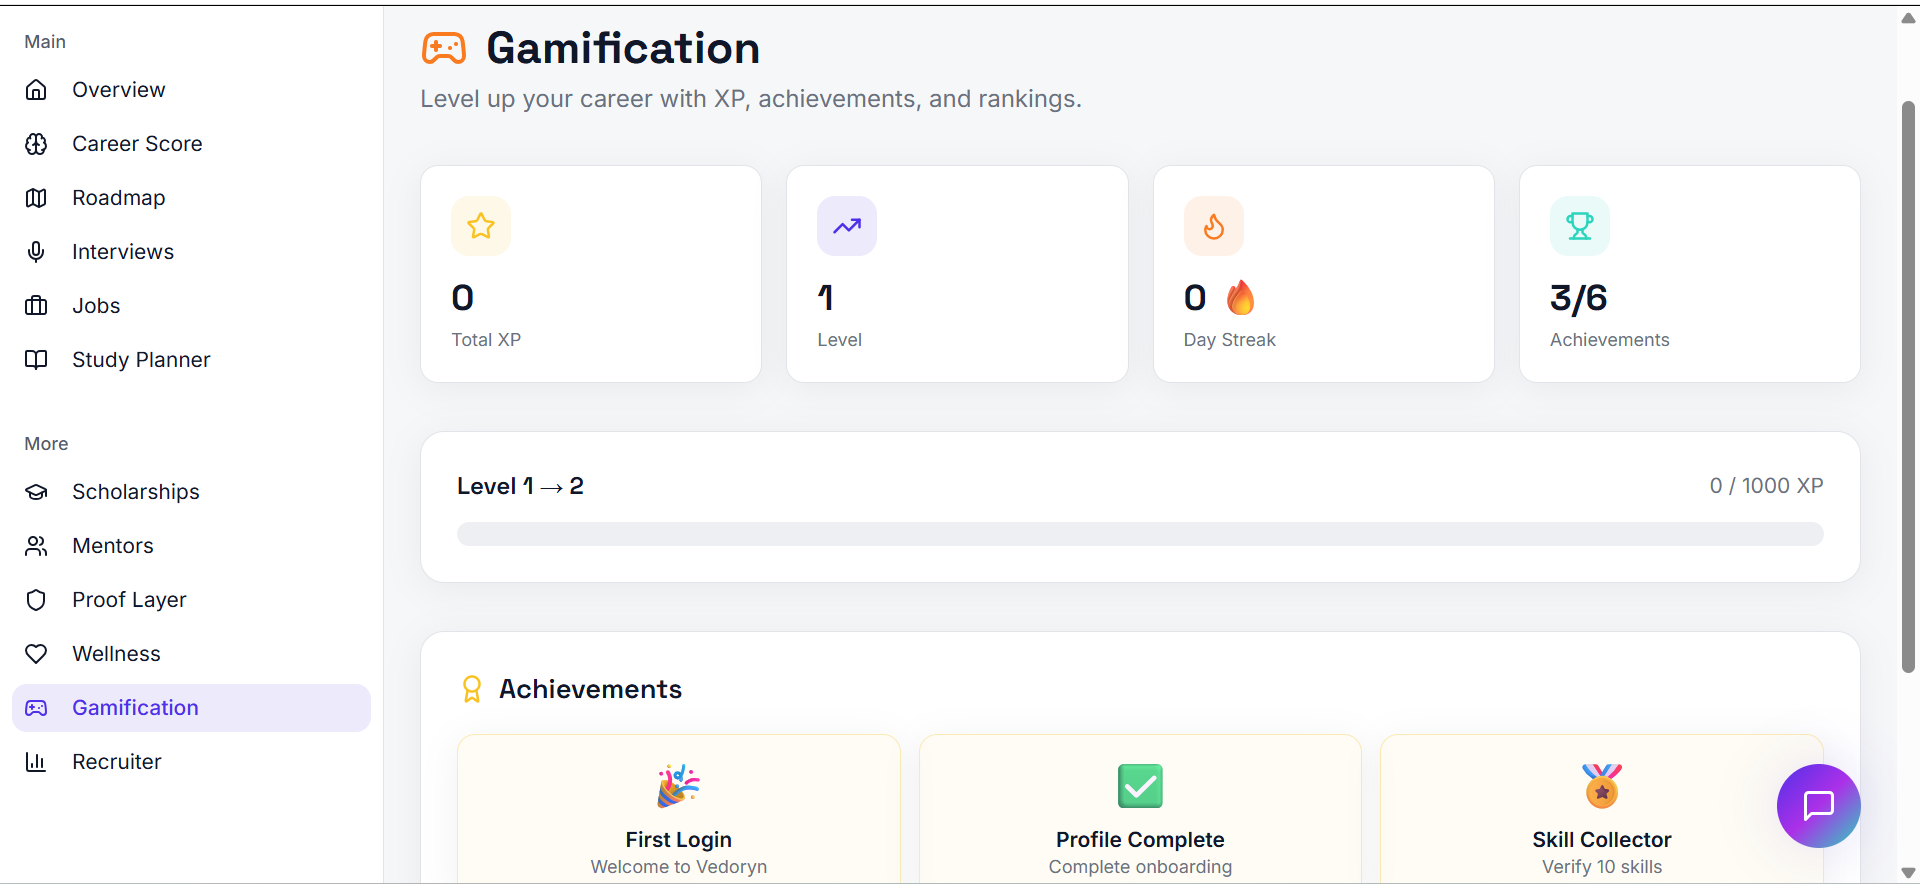Click the 'More' sidebar section label

[x=46, y=444]
